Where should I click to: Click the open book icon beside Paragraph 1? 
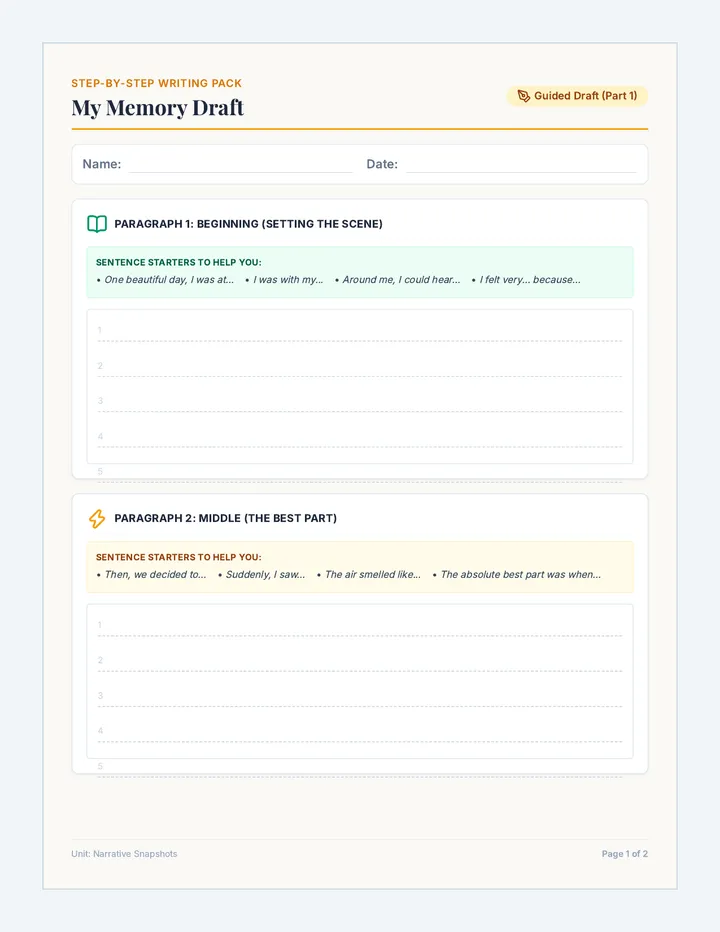tap(97, 224)
